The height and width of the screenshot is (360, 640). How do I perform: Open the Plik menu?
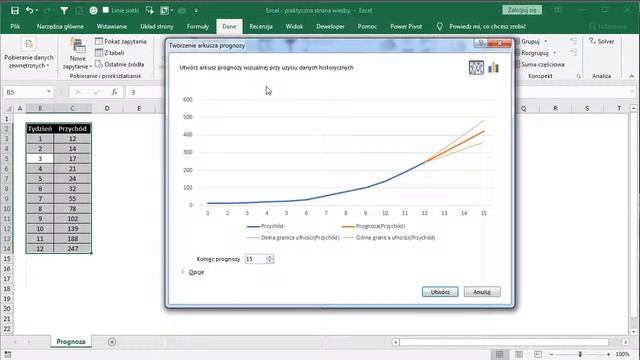(15, 27)
